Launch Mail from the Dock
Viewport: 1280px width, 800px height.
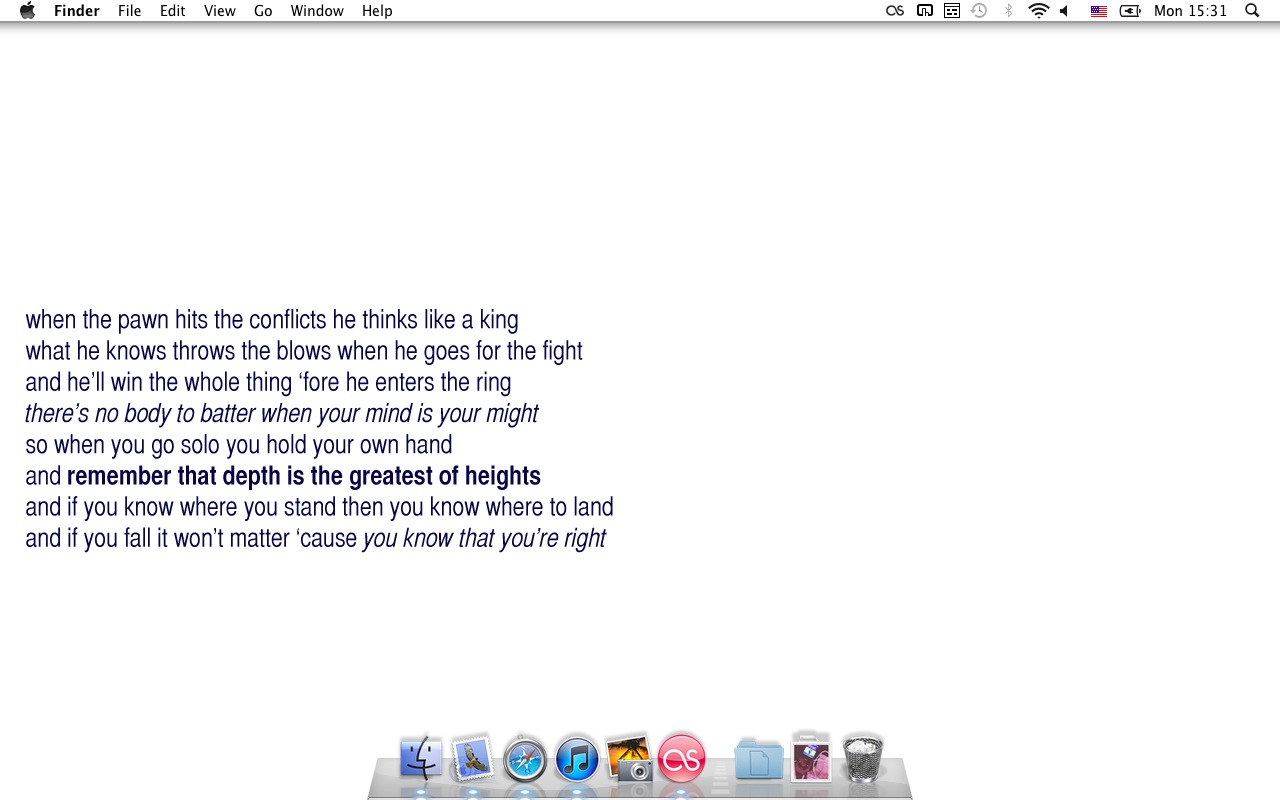click(473, 759)
